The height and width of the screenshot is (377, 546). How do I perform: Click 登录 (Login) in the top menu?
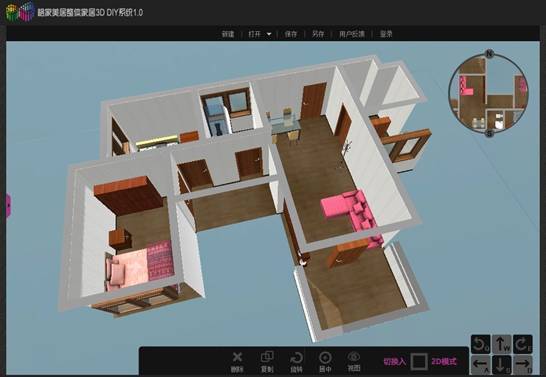[x=386, y=34]
